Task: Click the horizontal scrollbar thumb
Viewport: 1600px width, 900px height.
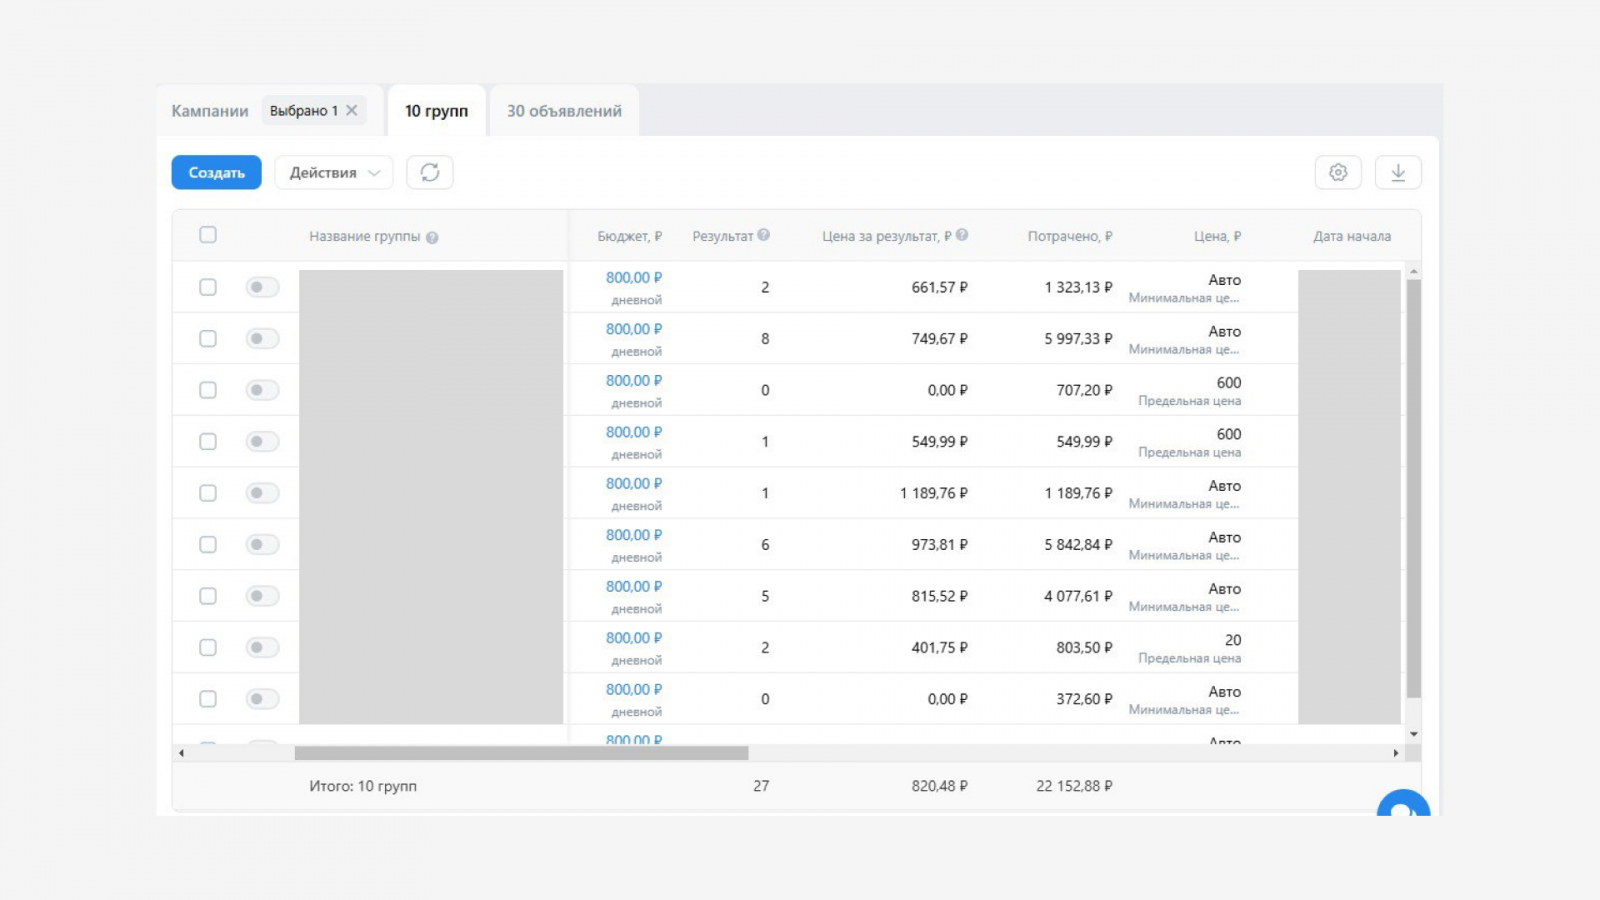Action: pyautogui.click(x=521, y=753)
